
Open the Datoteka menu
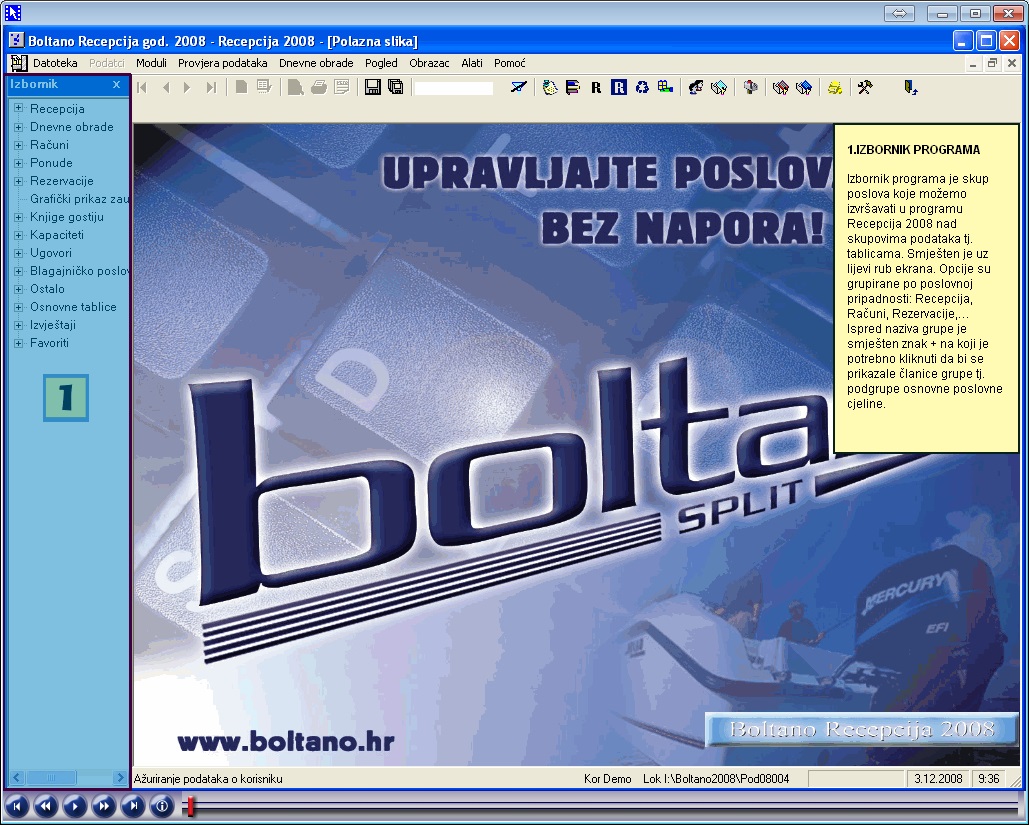coord(55,63)
